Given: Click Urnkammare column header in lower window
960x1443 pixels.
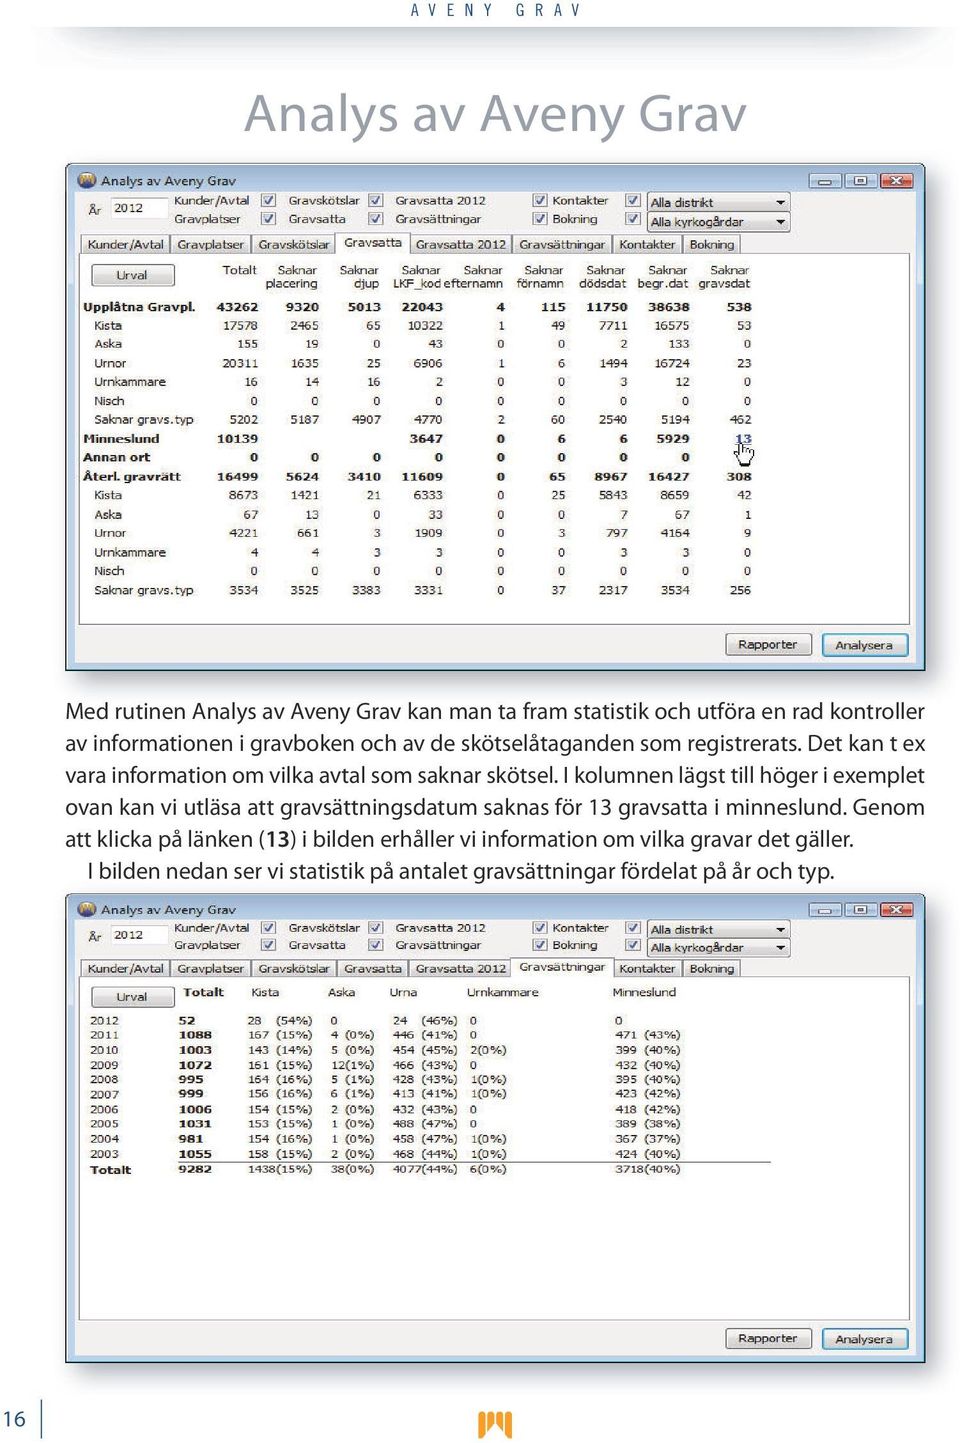Looking at the screenshot, I should 502,993.
